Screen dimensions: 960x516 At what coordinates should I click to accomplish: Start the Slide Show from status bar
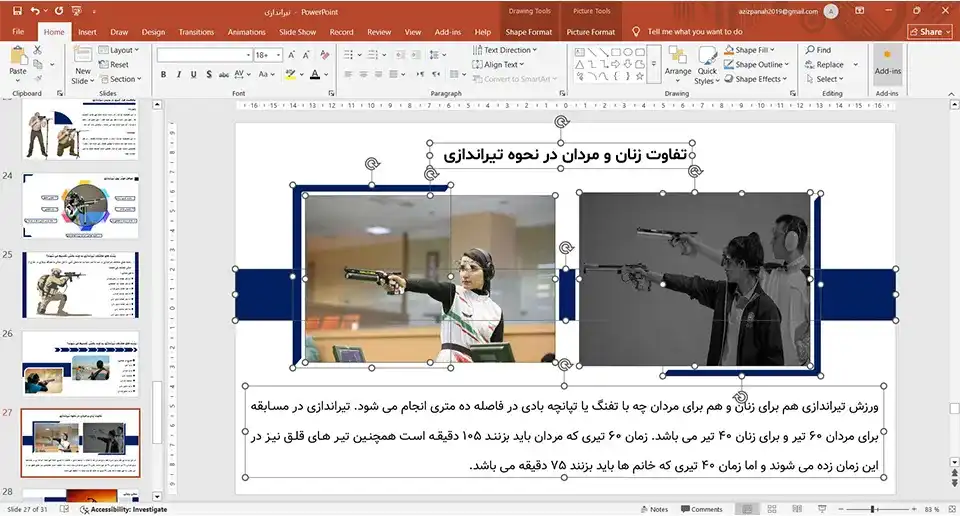[822, 509]
